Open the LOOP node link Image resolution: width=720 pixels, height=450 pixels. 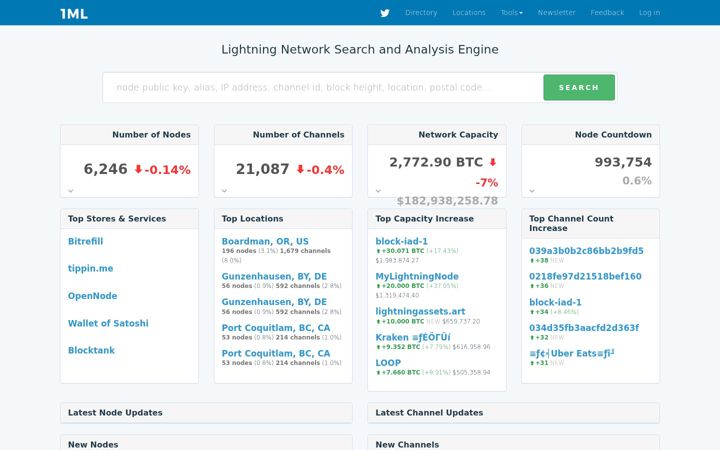[x=388, y=362]
